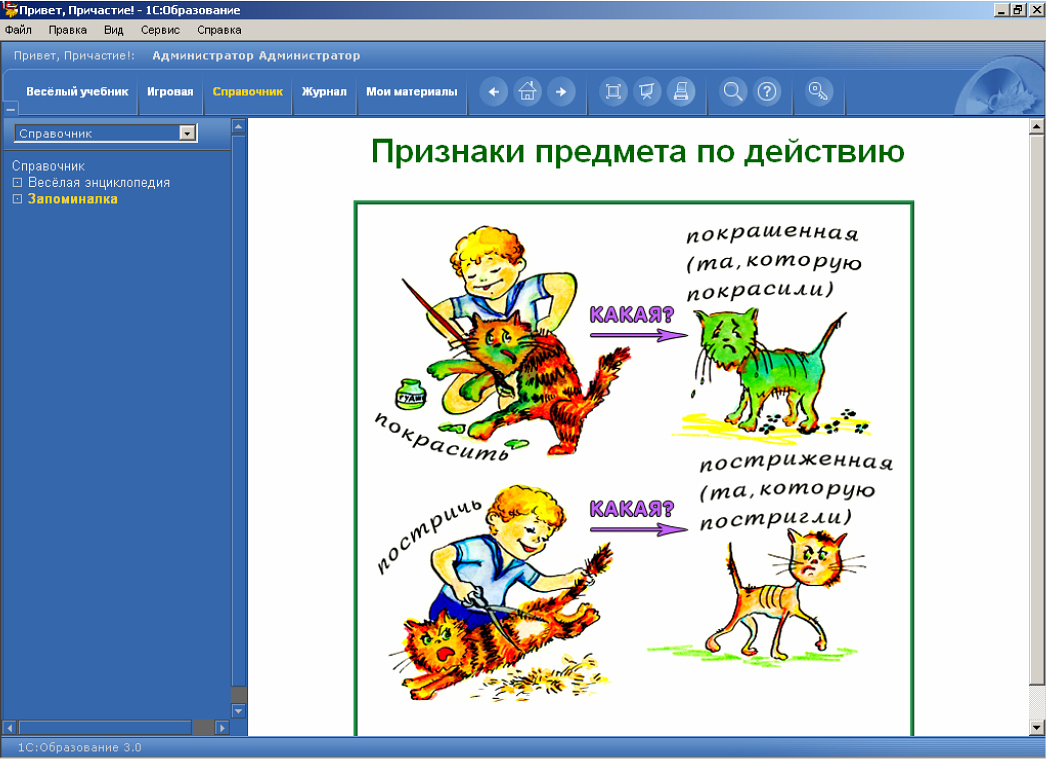The image size is (1046, 759).
Task: Open the Справочник dropdown list
Action: click(187, 133)
